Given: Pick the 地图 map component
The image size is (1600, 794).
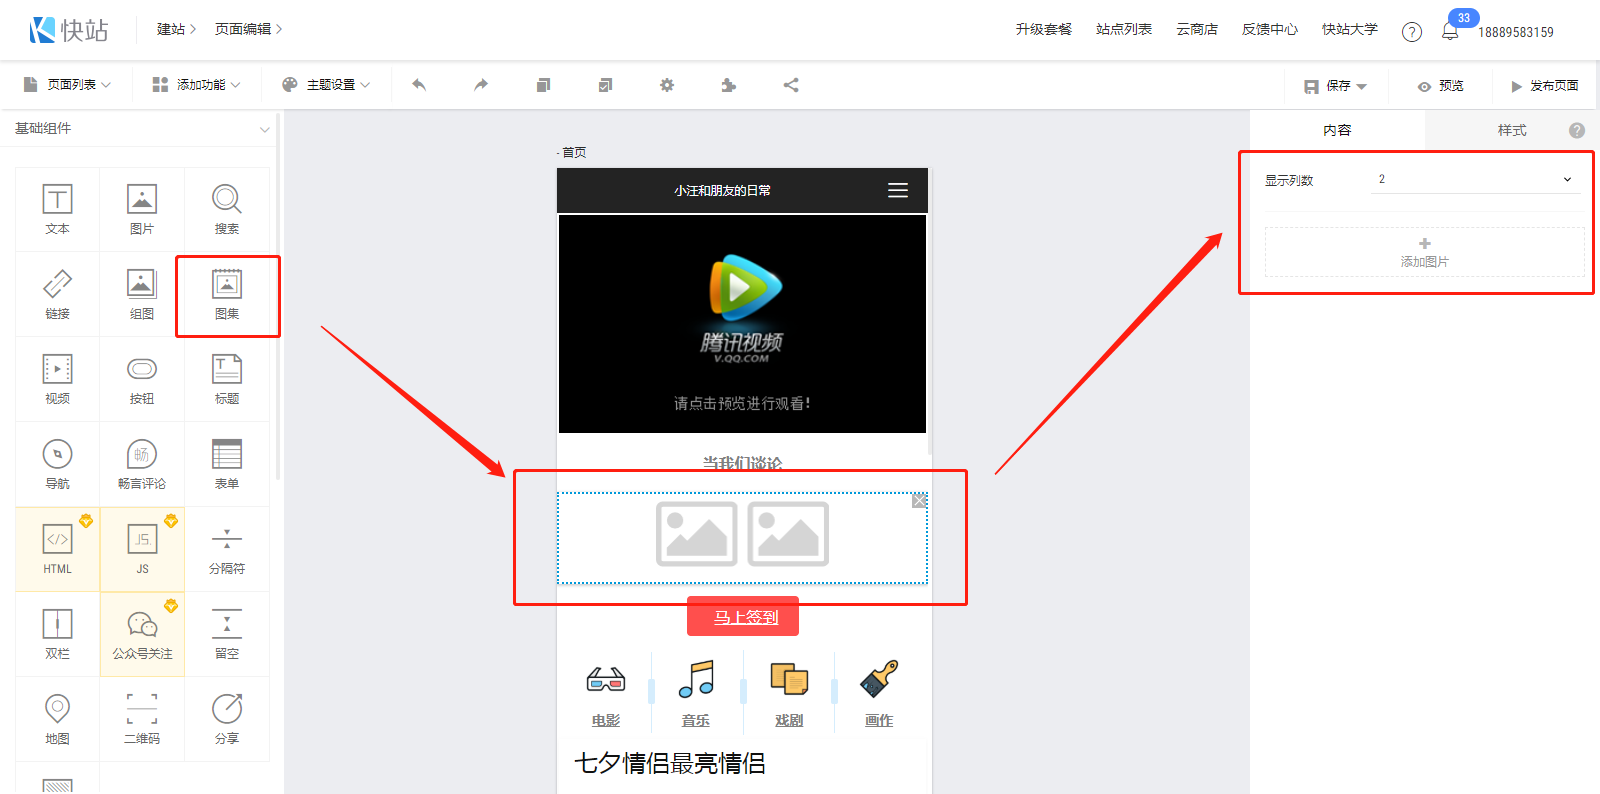Looking at the screenshot, I should [57, 719].
